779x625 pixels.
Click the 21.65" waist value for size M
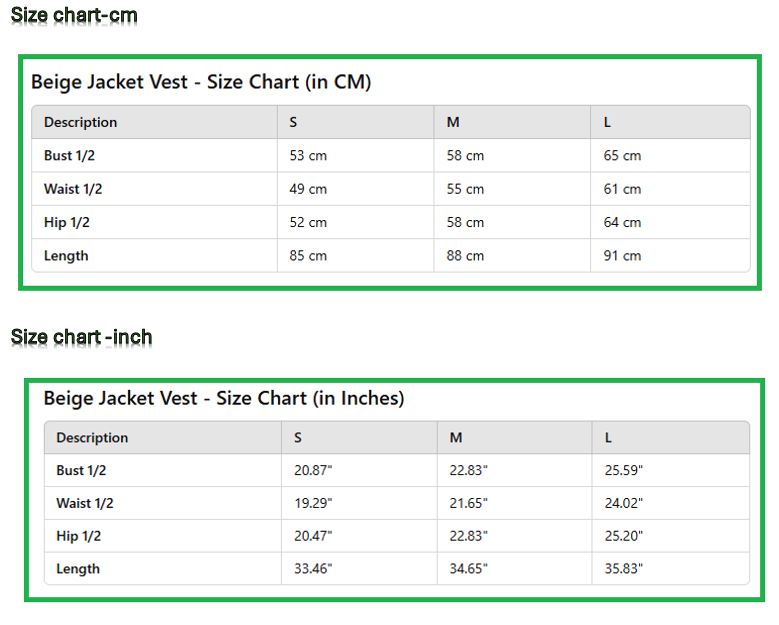click(468, 503)
